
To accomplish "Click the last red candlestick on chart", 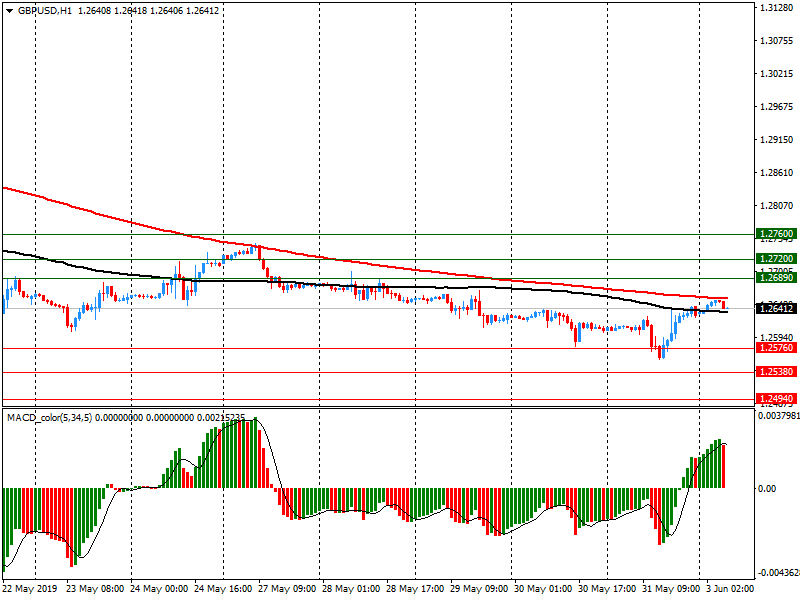I will [x=724, y=304].
